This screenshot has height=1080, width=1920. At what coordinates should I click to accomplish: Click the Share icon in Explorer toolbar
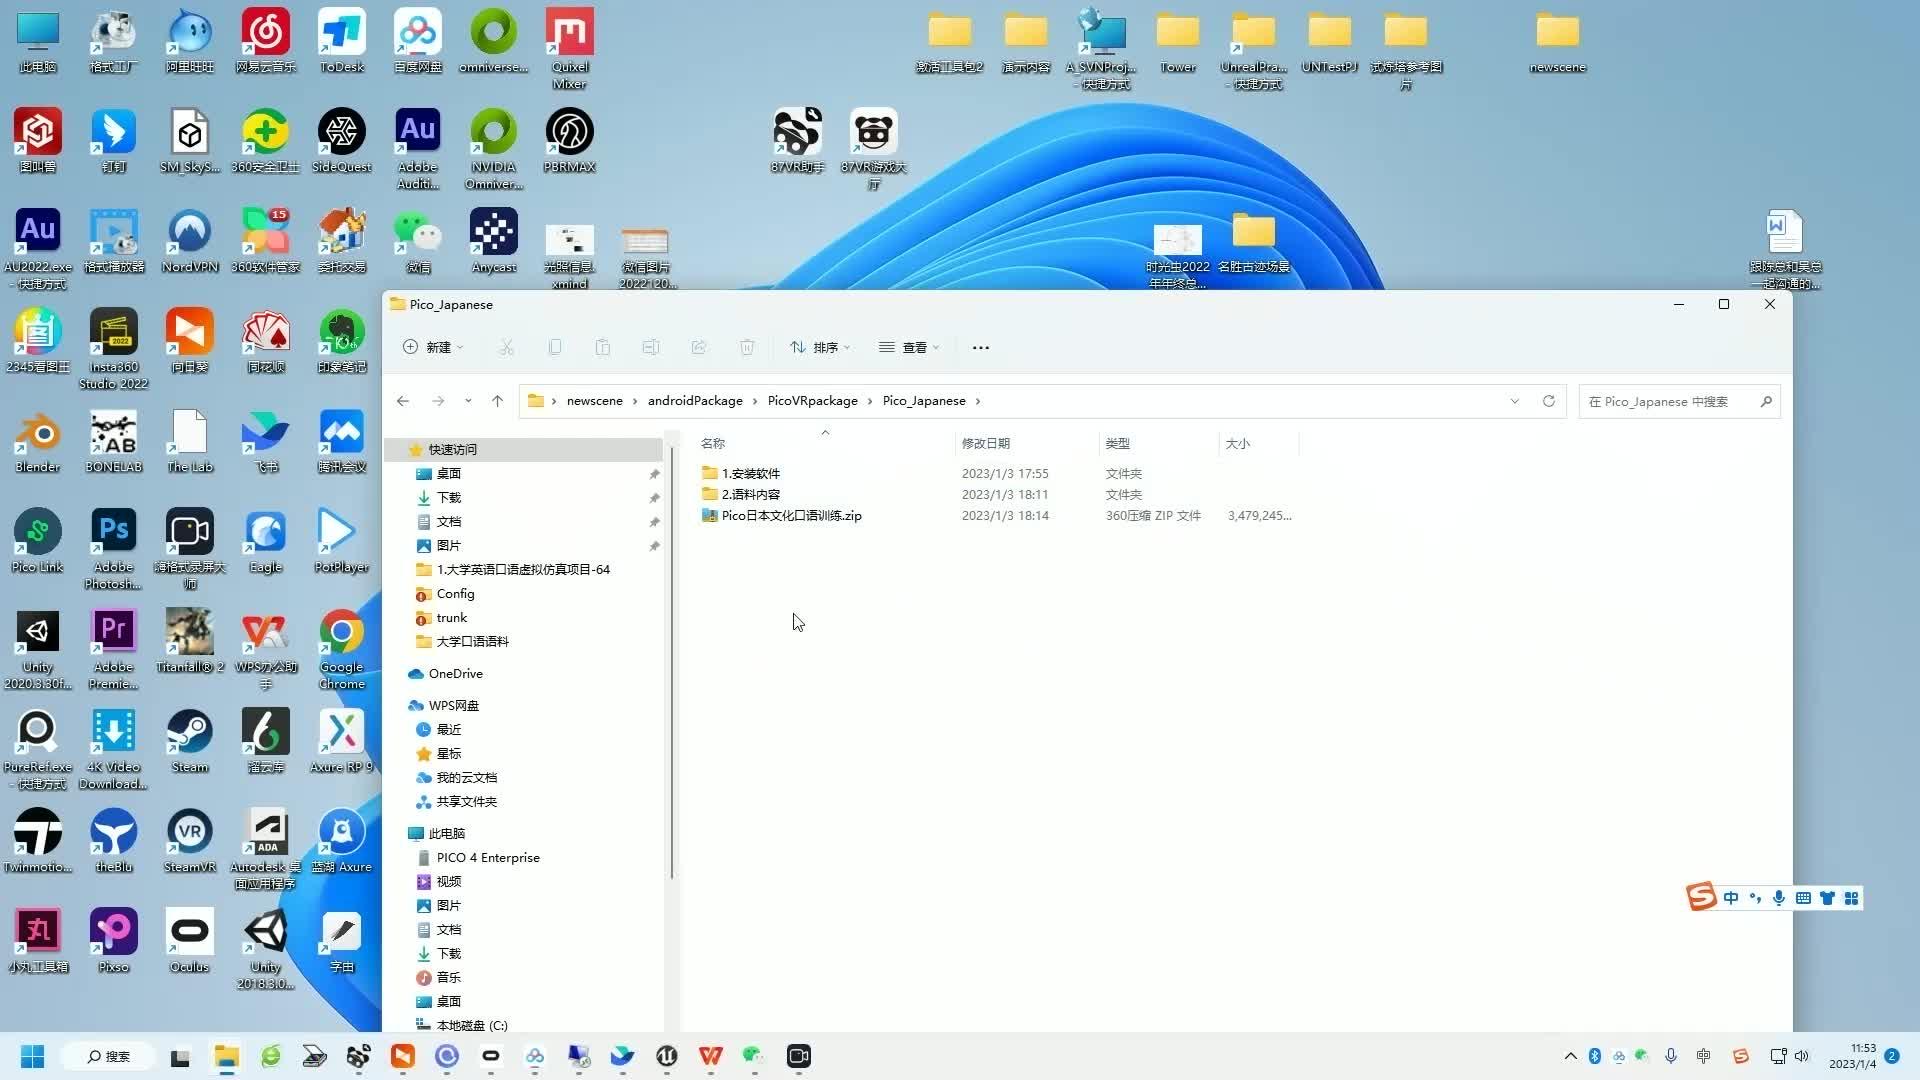pos(699,347)
